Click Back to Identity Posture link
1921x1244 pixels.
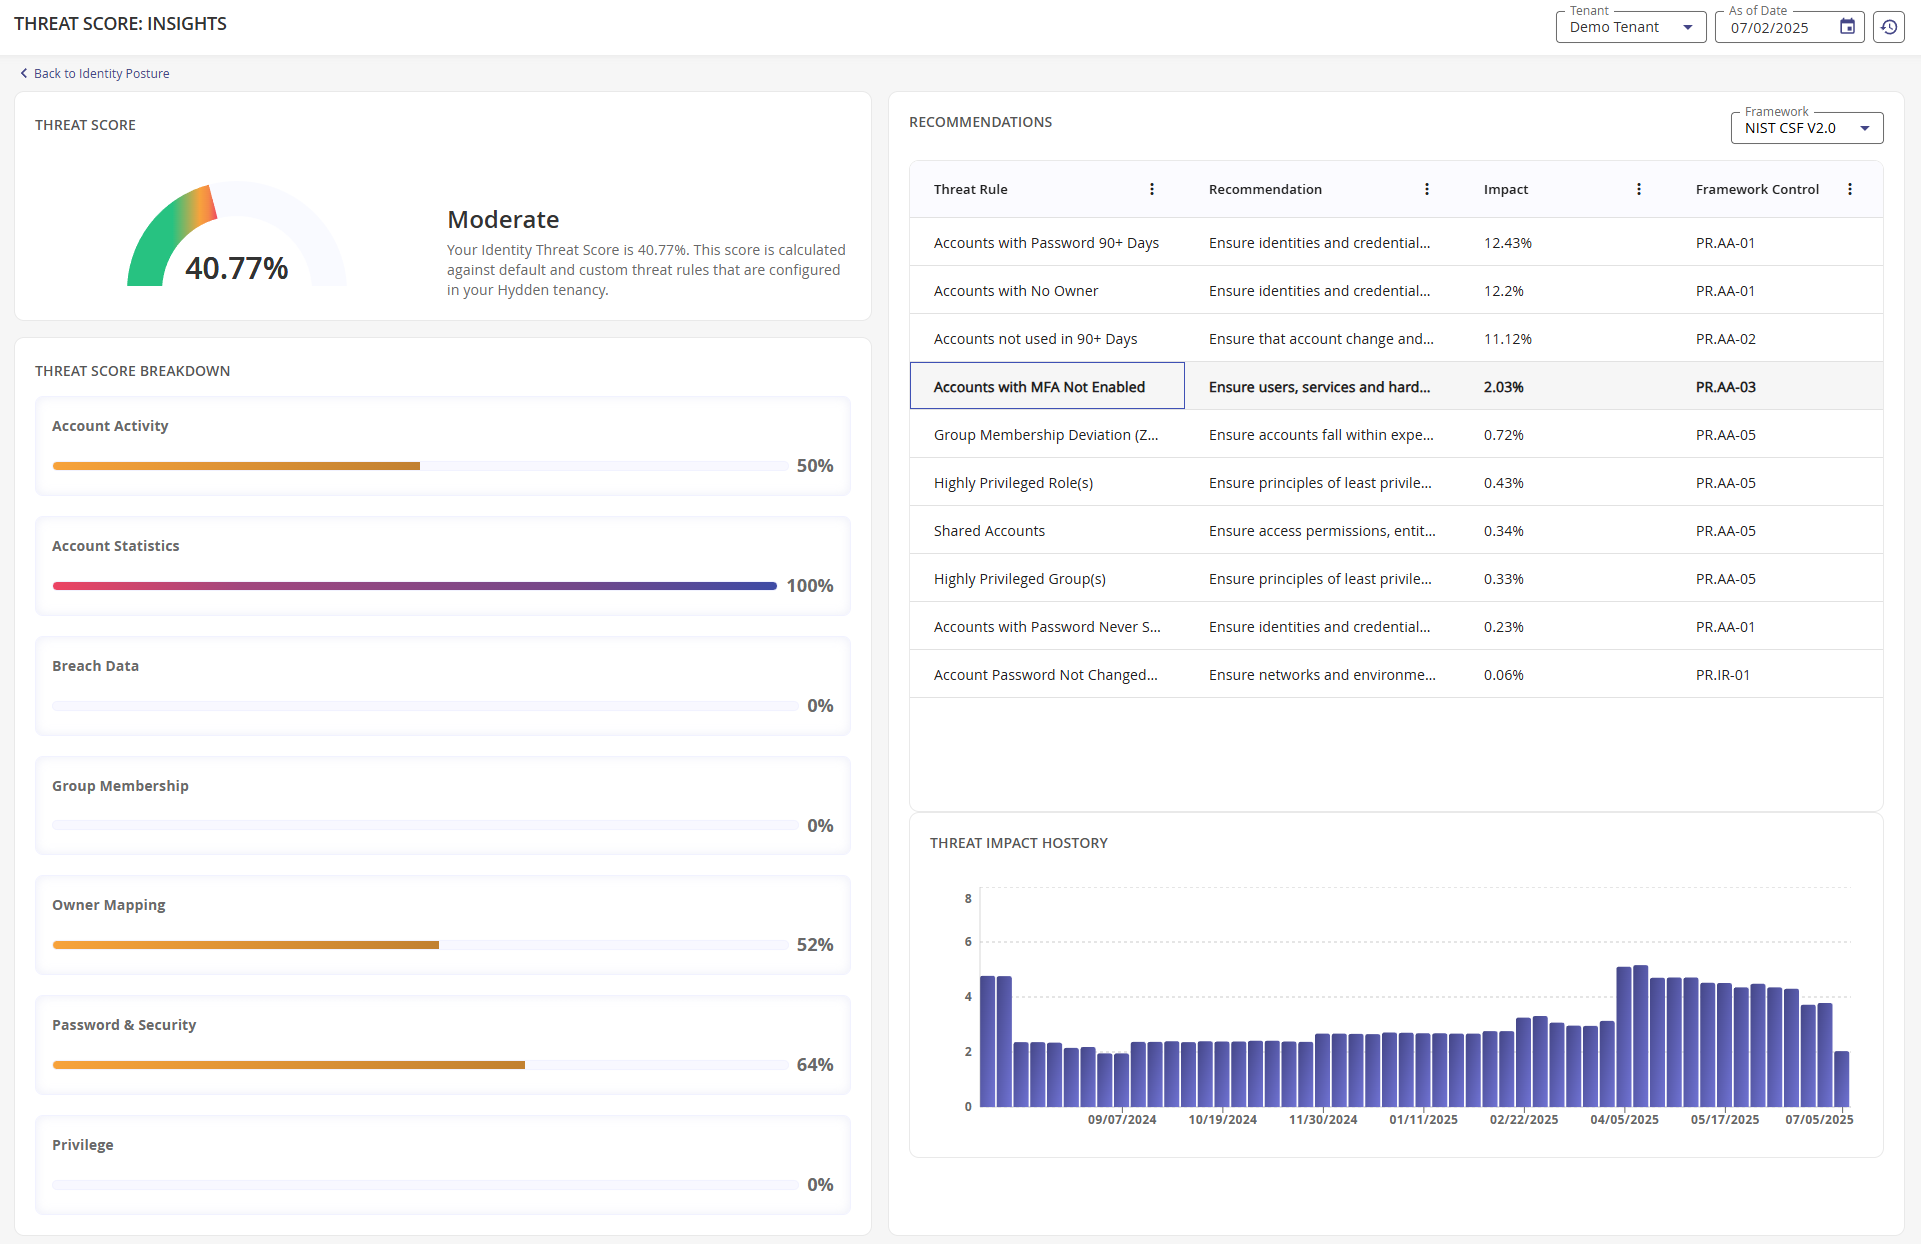coord(101,72)
